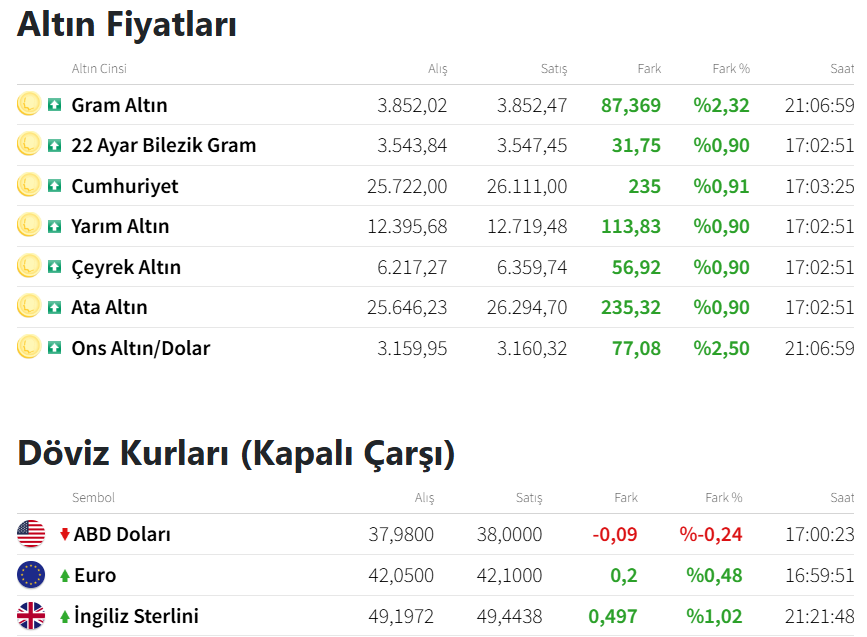The width and height of the screenshot is (867, 637).
Task: Click the Fark % header in gold table
Action: 730,69
